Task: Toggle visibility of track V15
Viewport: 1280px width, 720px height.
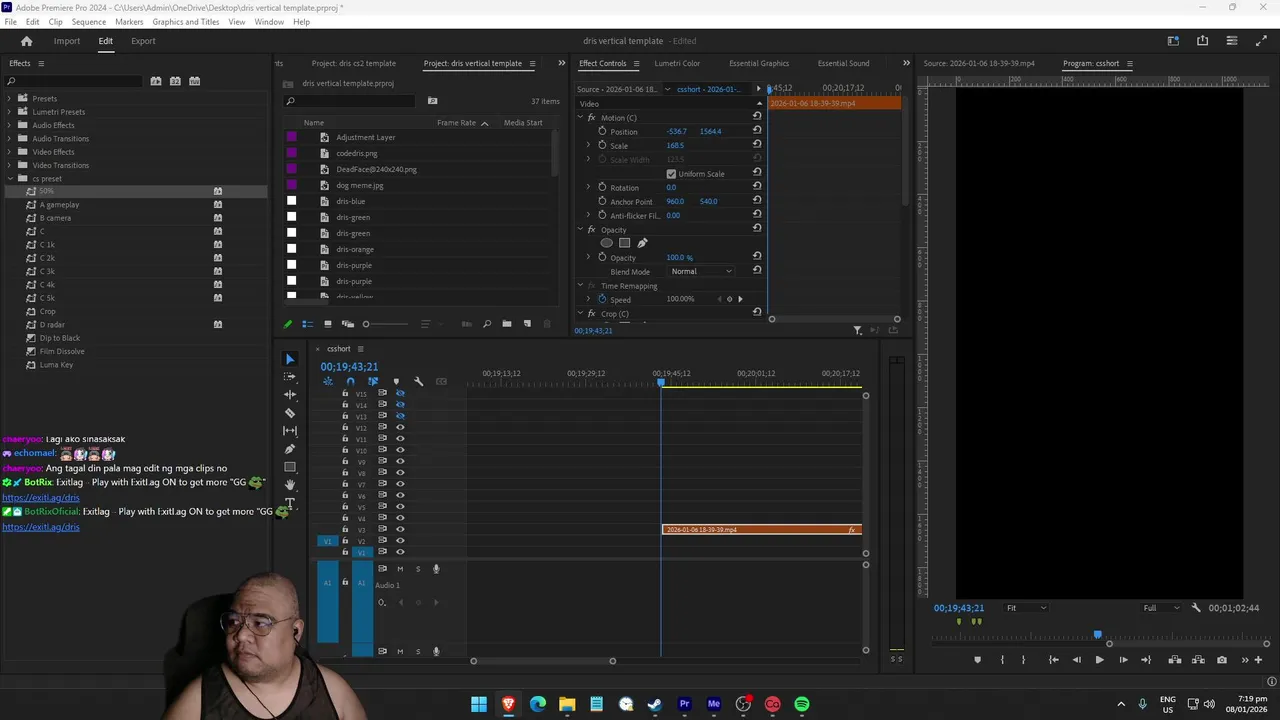Action: 400,393
